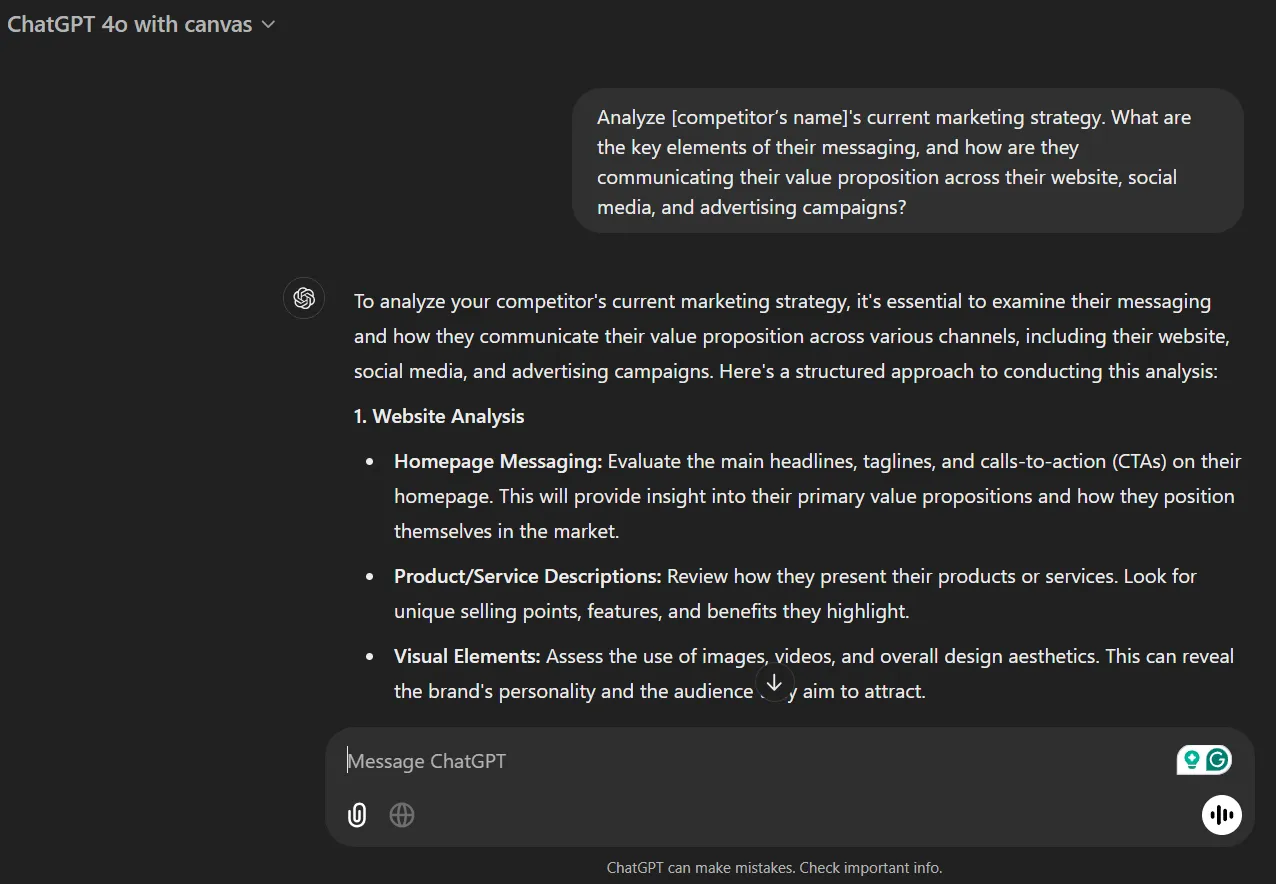Click the ChatGPT logo avatar beside the response
The image size is (1276, 884).
(304, 298)
